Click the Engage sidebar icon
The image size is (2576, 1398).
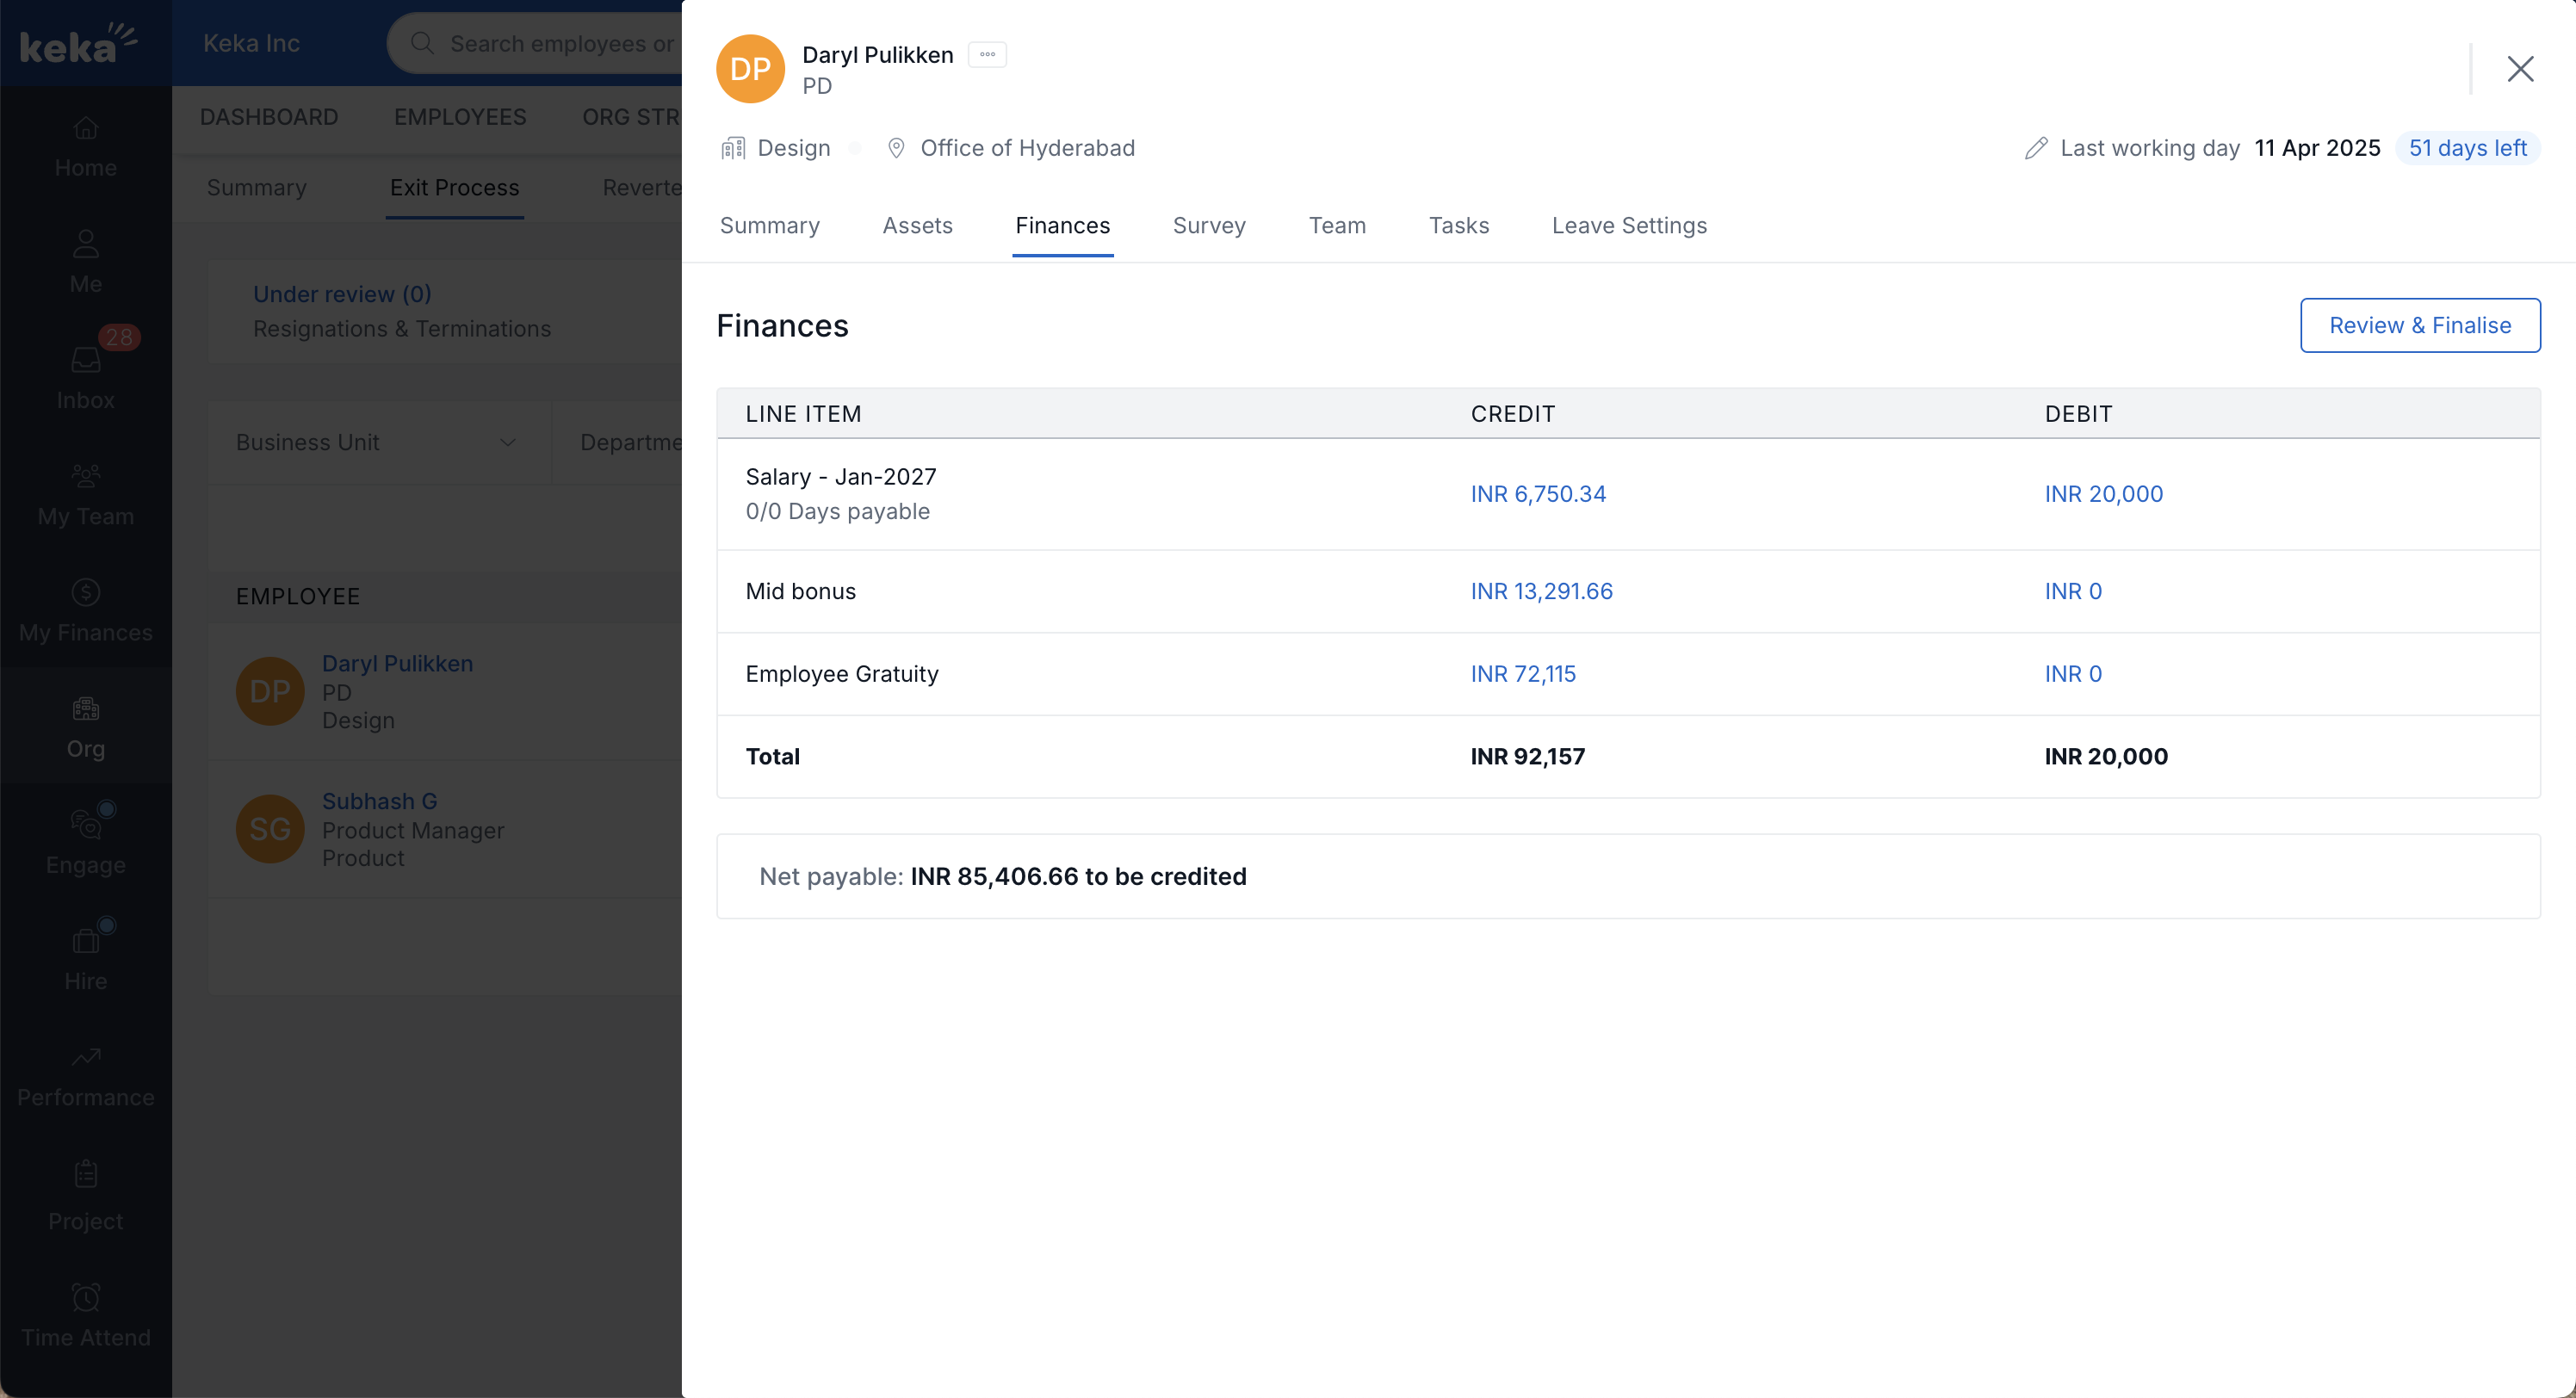coord(86,825)
